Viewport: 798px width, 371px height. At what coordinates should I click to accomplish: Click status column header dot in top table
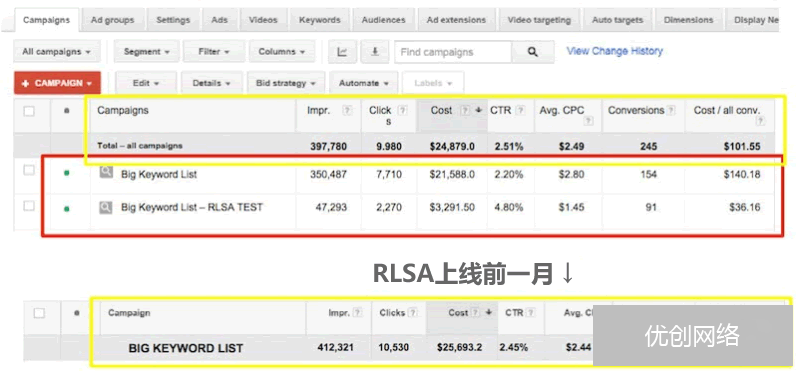click(67, 111)
